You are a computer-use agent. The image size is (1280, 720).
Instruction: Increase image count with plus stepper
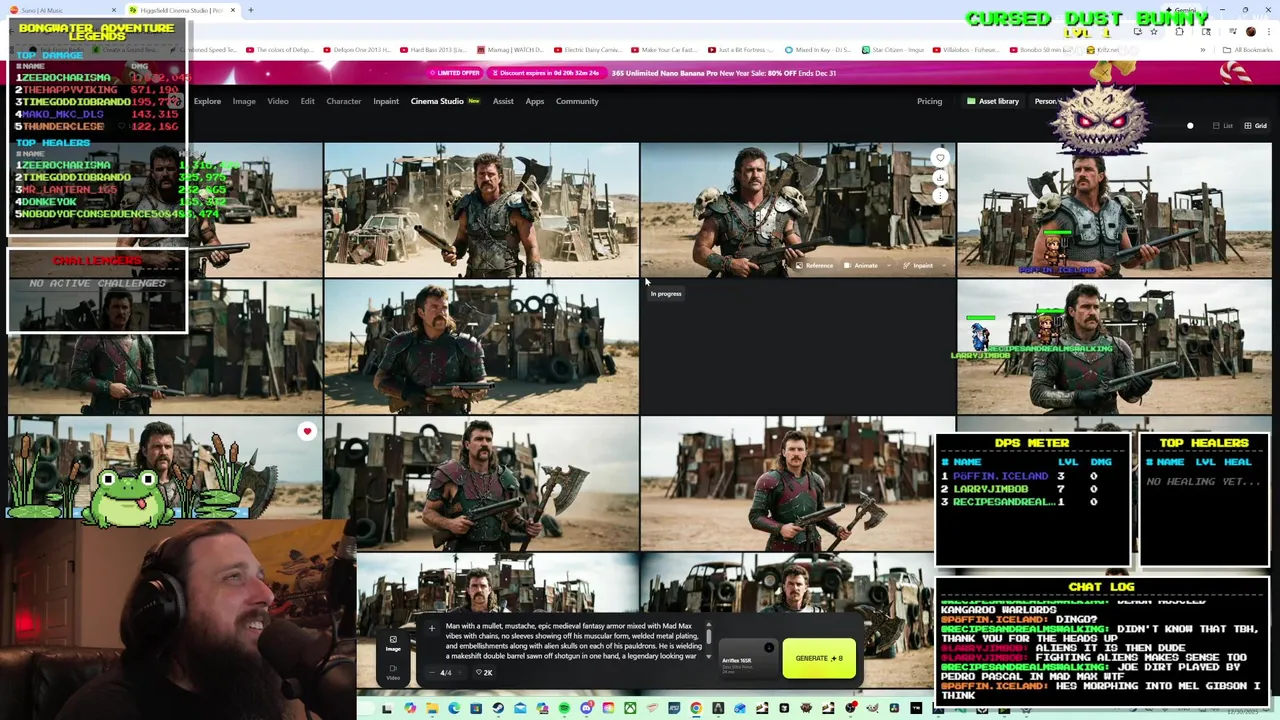[460, 672]
